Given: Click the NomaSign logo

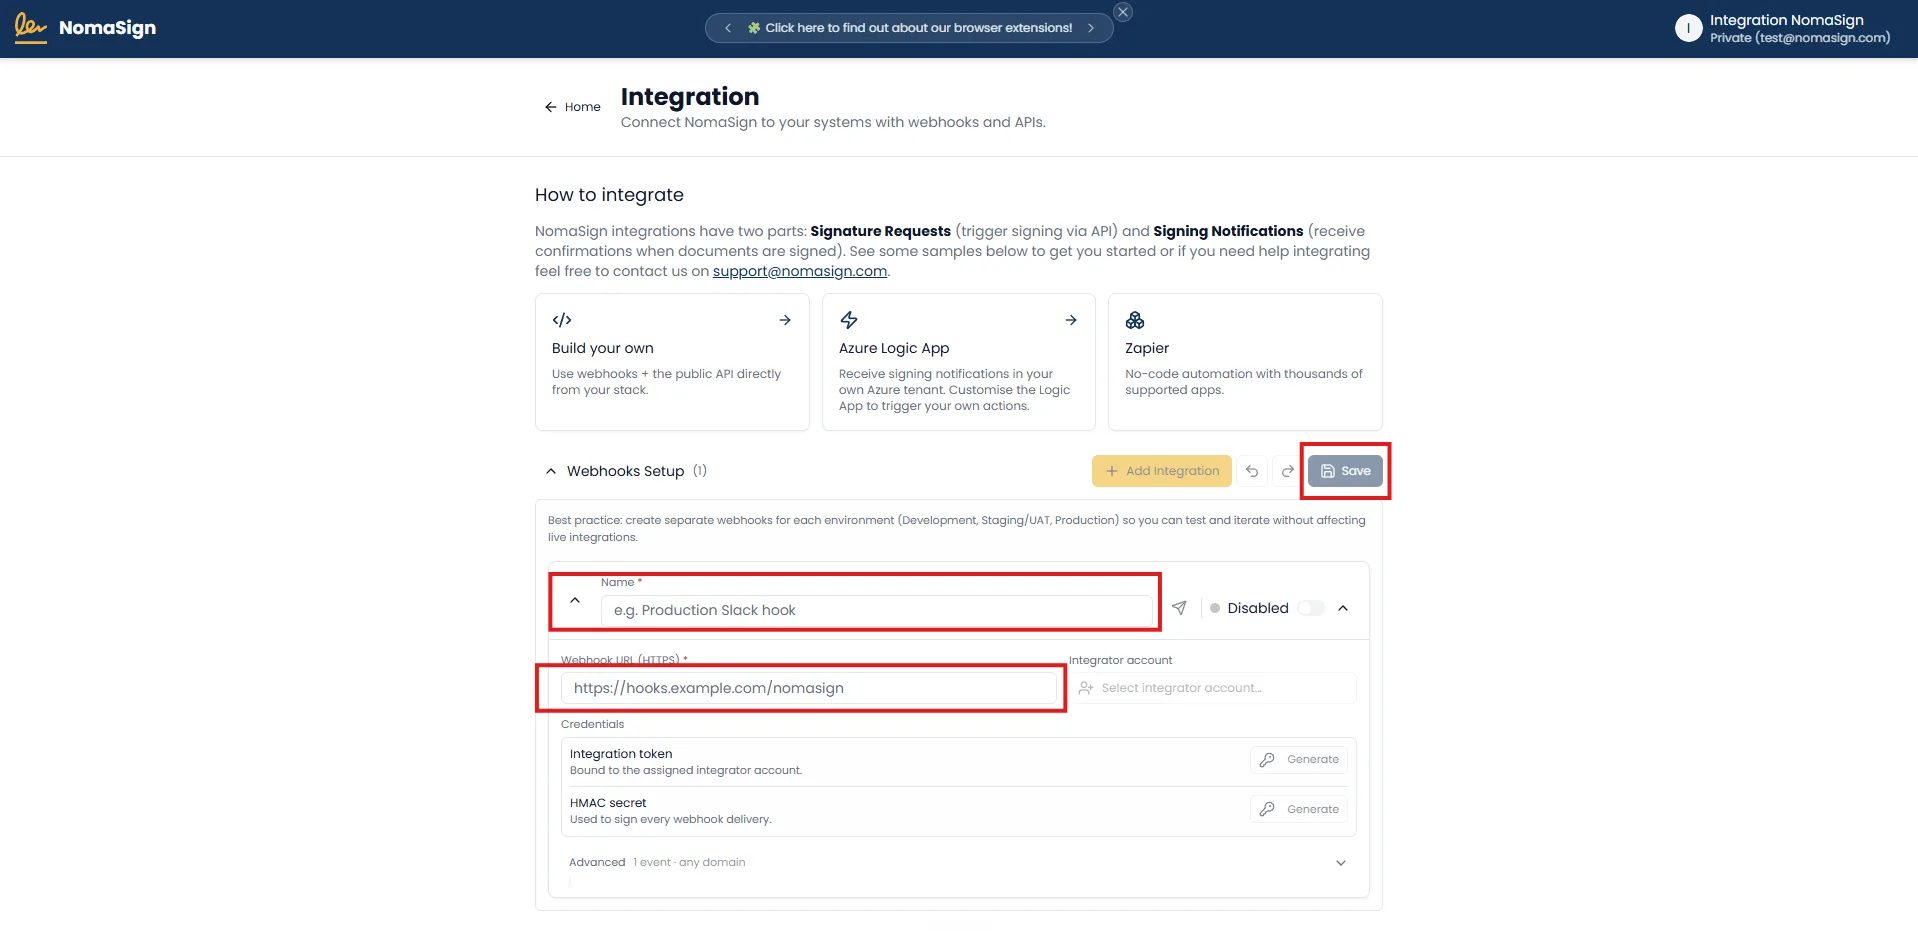Looking at the screenshot, I should (86, 28).
